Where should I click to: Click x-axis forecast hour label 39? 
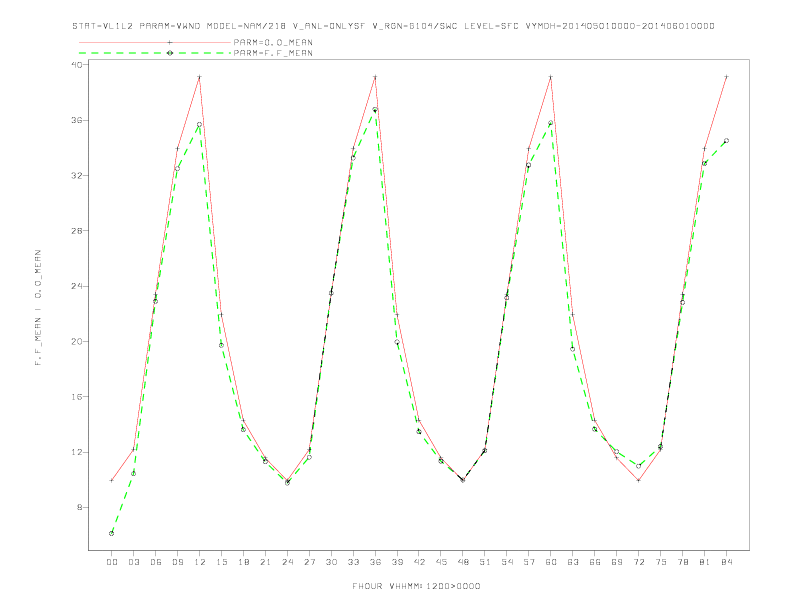click(x=397, y=562)
